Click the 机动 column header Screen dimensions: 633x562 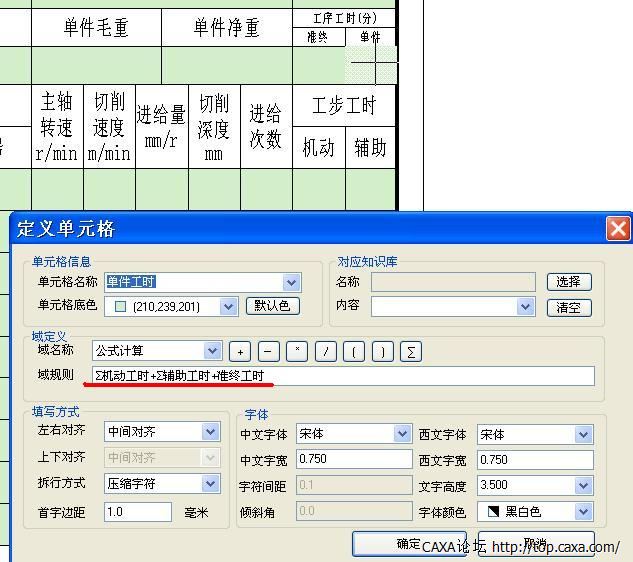[319, 147]
